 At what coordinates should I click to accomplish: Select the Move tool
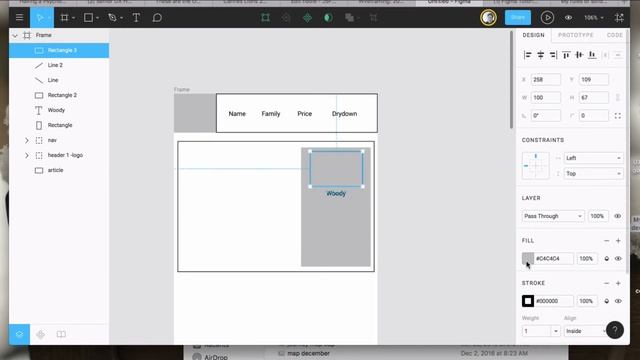tap(40, 18)
